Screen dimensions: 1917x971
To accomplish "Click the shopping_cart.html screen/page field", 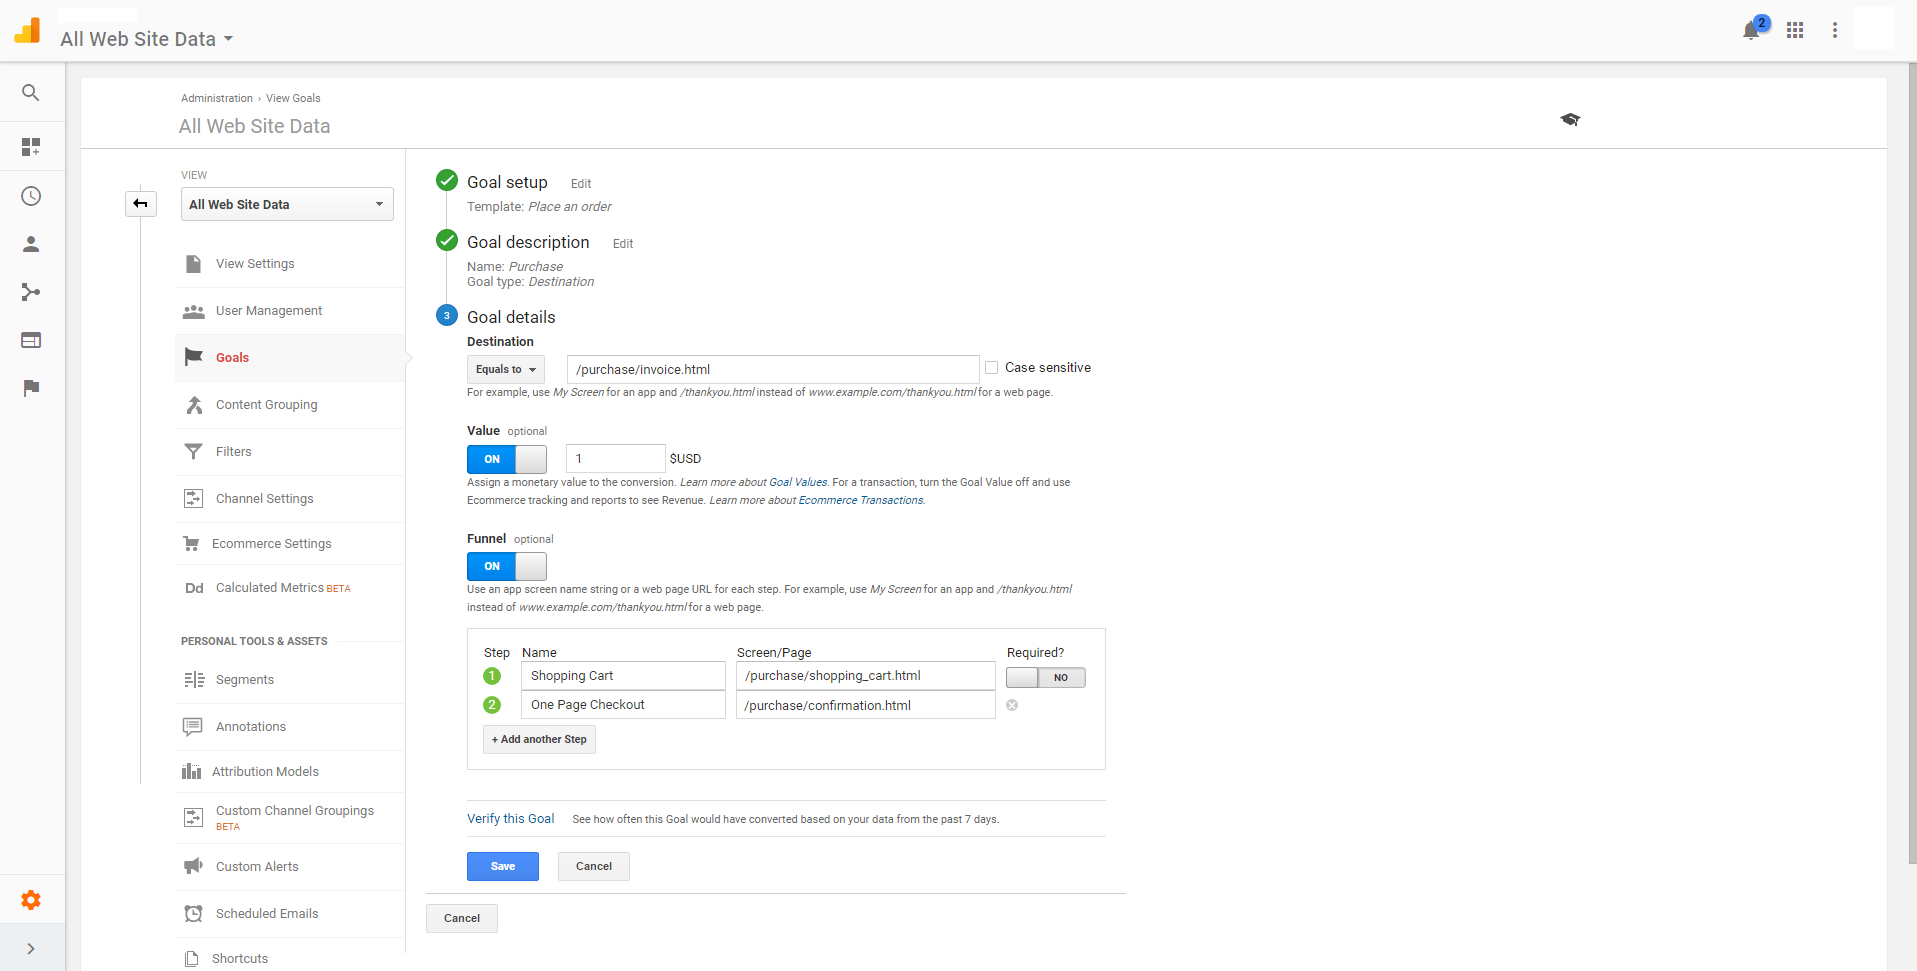I will tap(866, 676).
